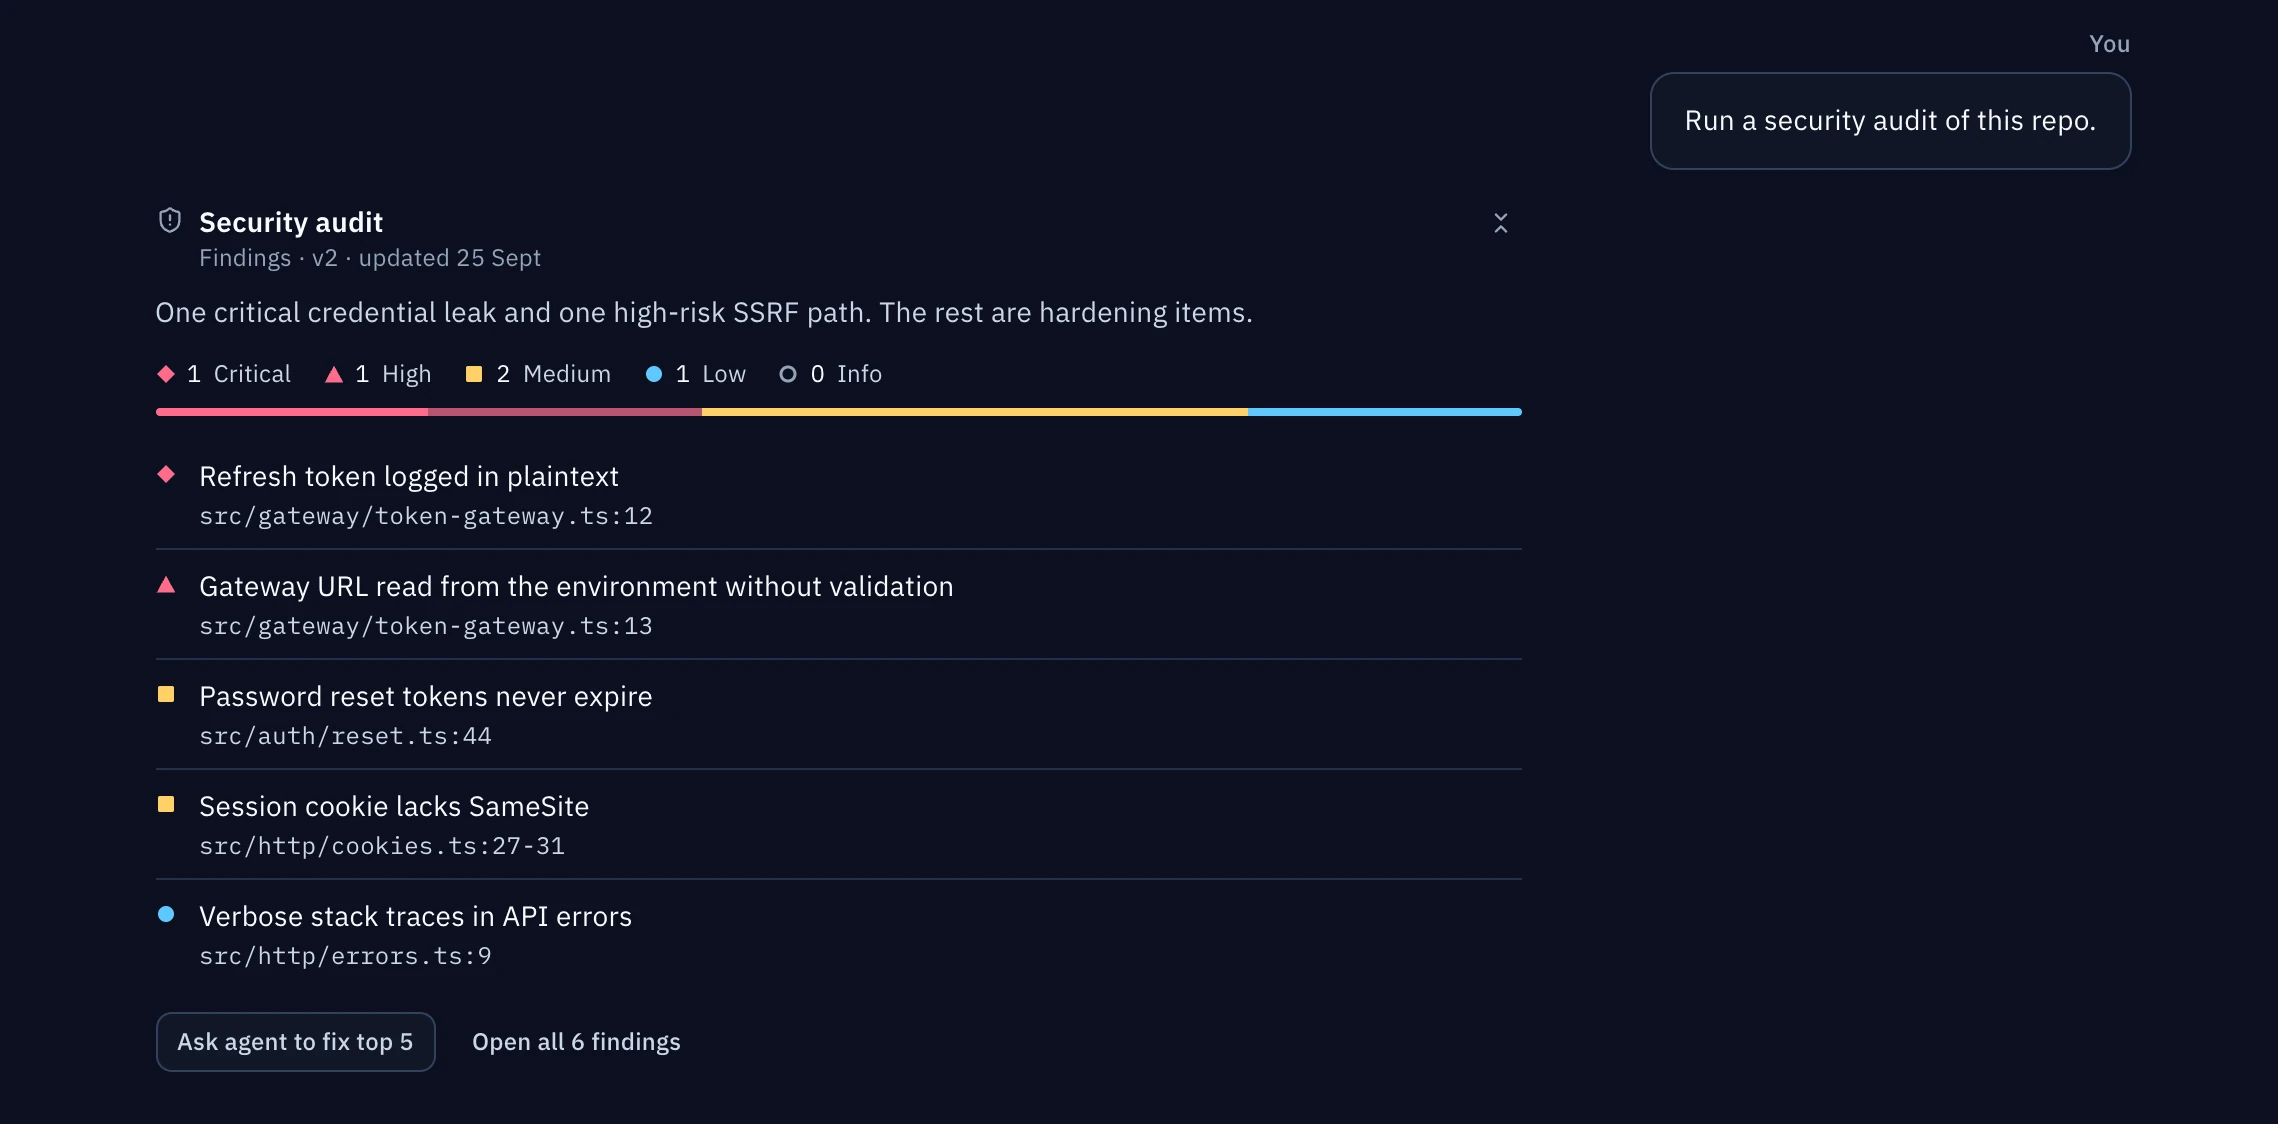Click file path src/auth/reset.ts:44
Screen dimensions: 2278x1124
tap(345, 736)
